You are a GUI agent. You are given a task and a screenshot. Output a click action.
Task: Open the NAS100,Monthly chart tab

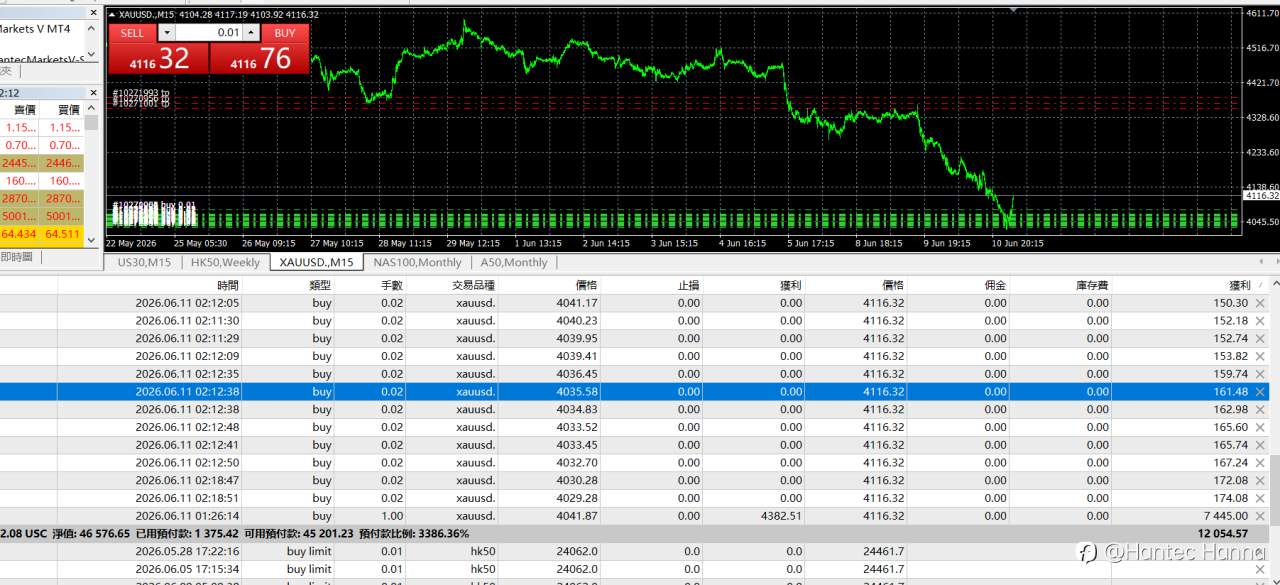click(417, 262)
